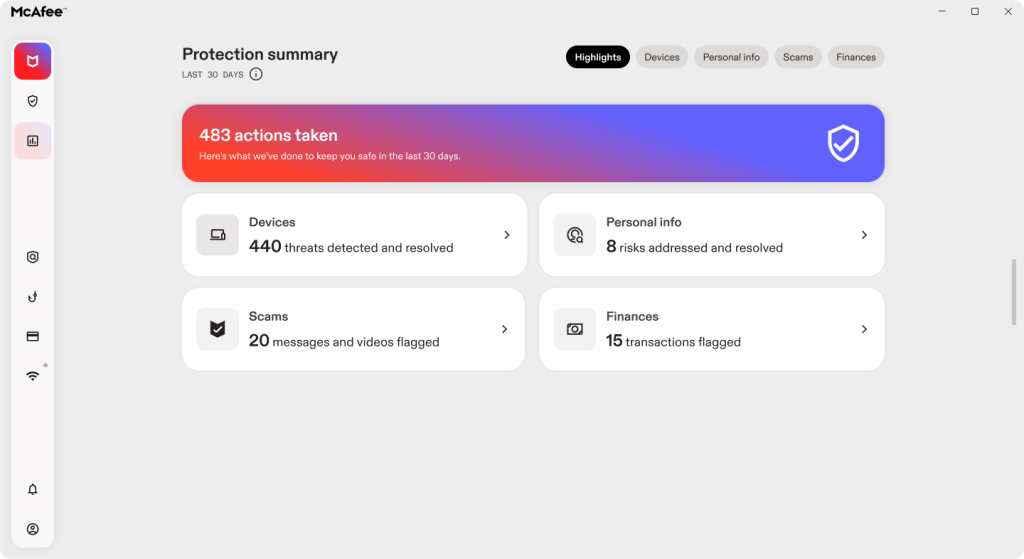Open the scam hook icon in sidebar

pos(33,297)
